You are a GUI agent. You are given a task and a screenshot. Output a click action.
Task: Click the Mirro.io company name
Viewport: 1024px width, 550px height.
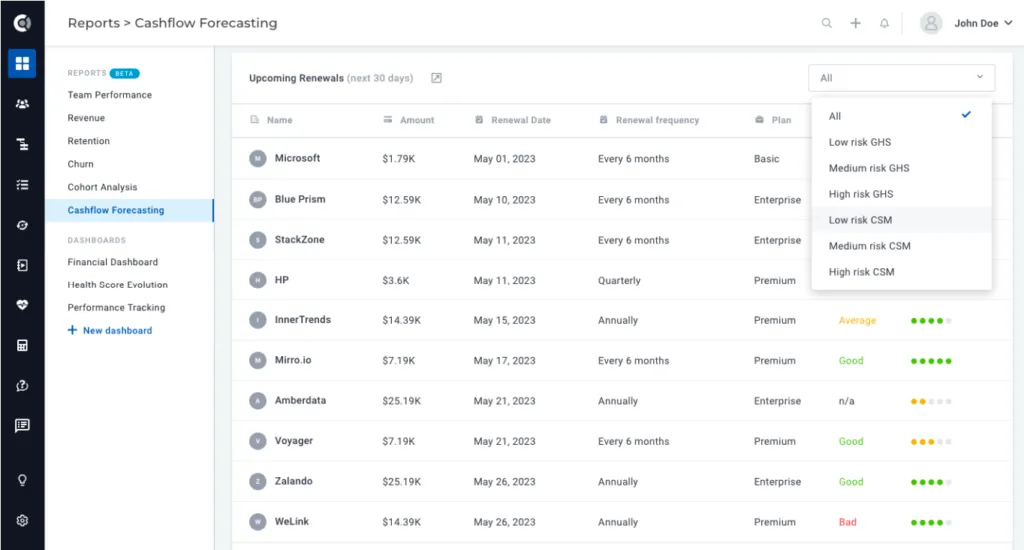[293, 360]
